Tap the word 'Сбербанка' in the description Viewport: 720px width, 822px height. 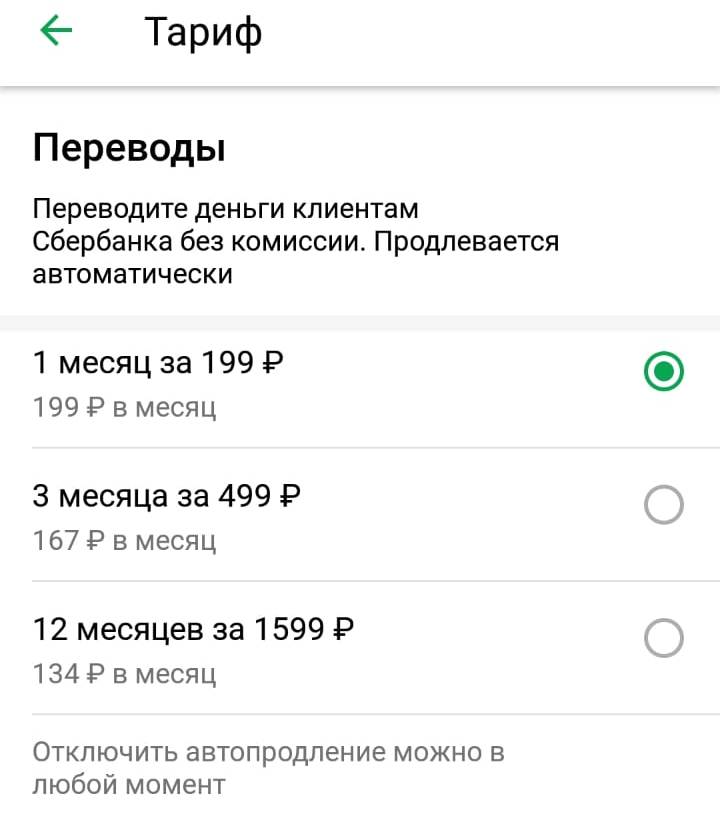click(103, 242)
